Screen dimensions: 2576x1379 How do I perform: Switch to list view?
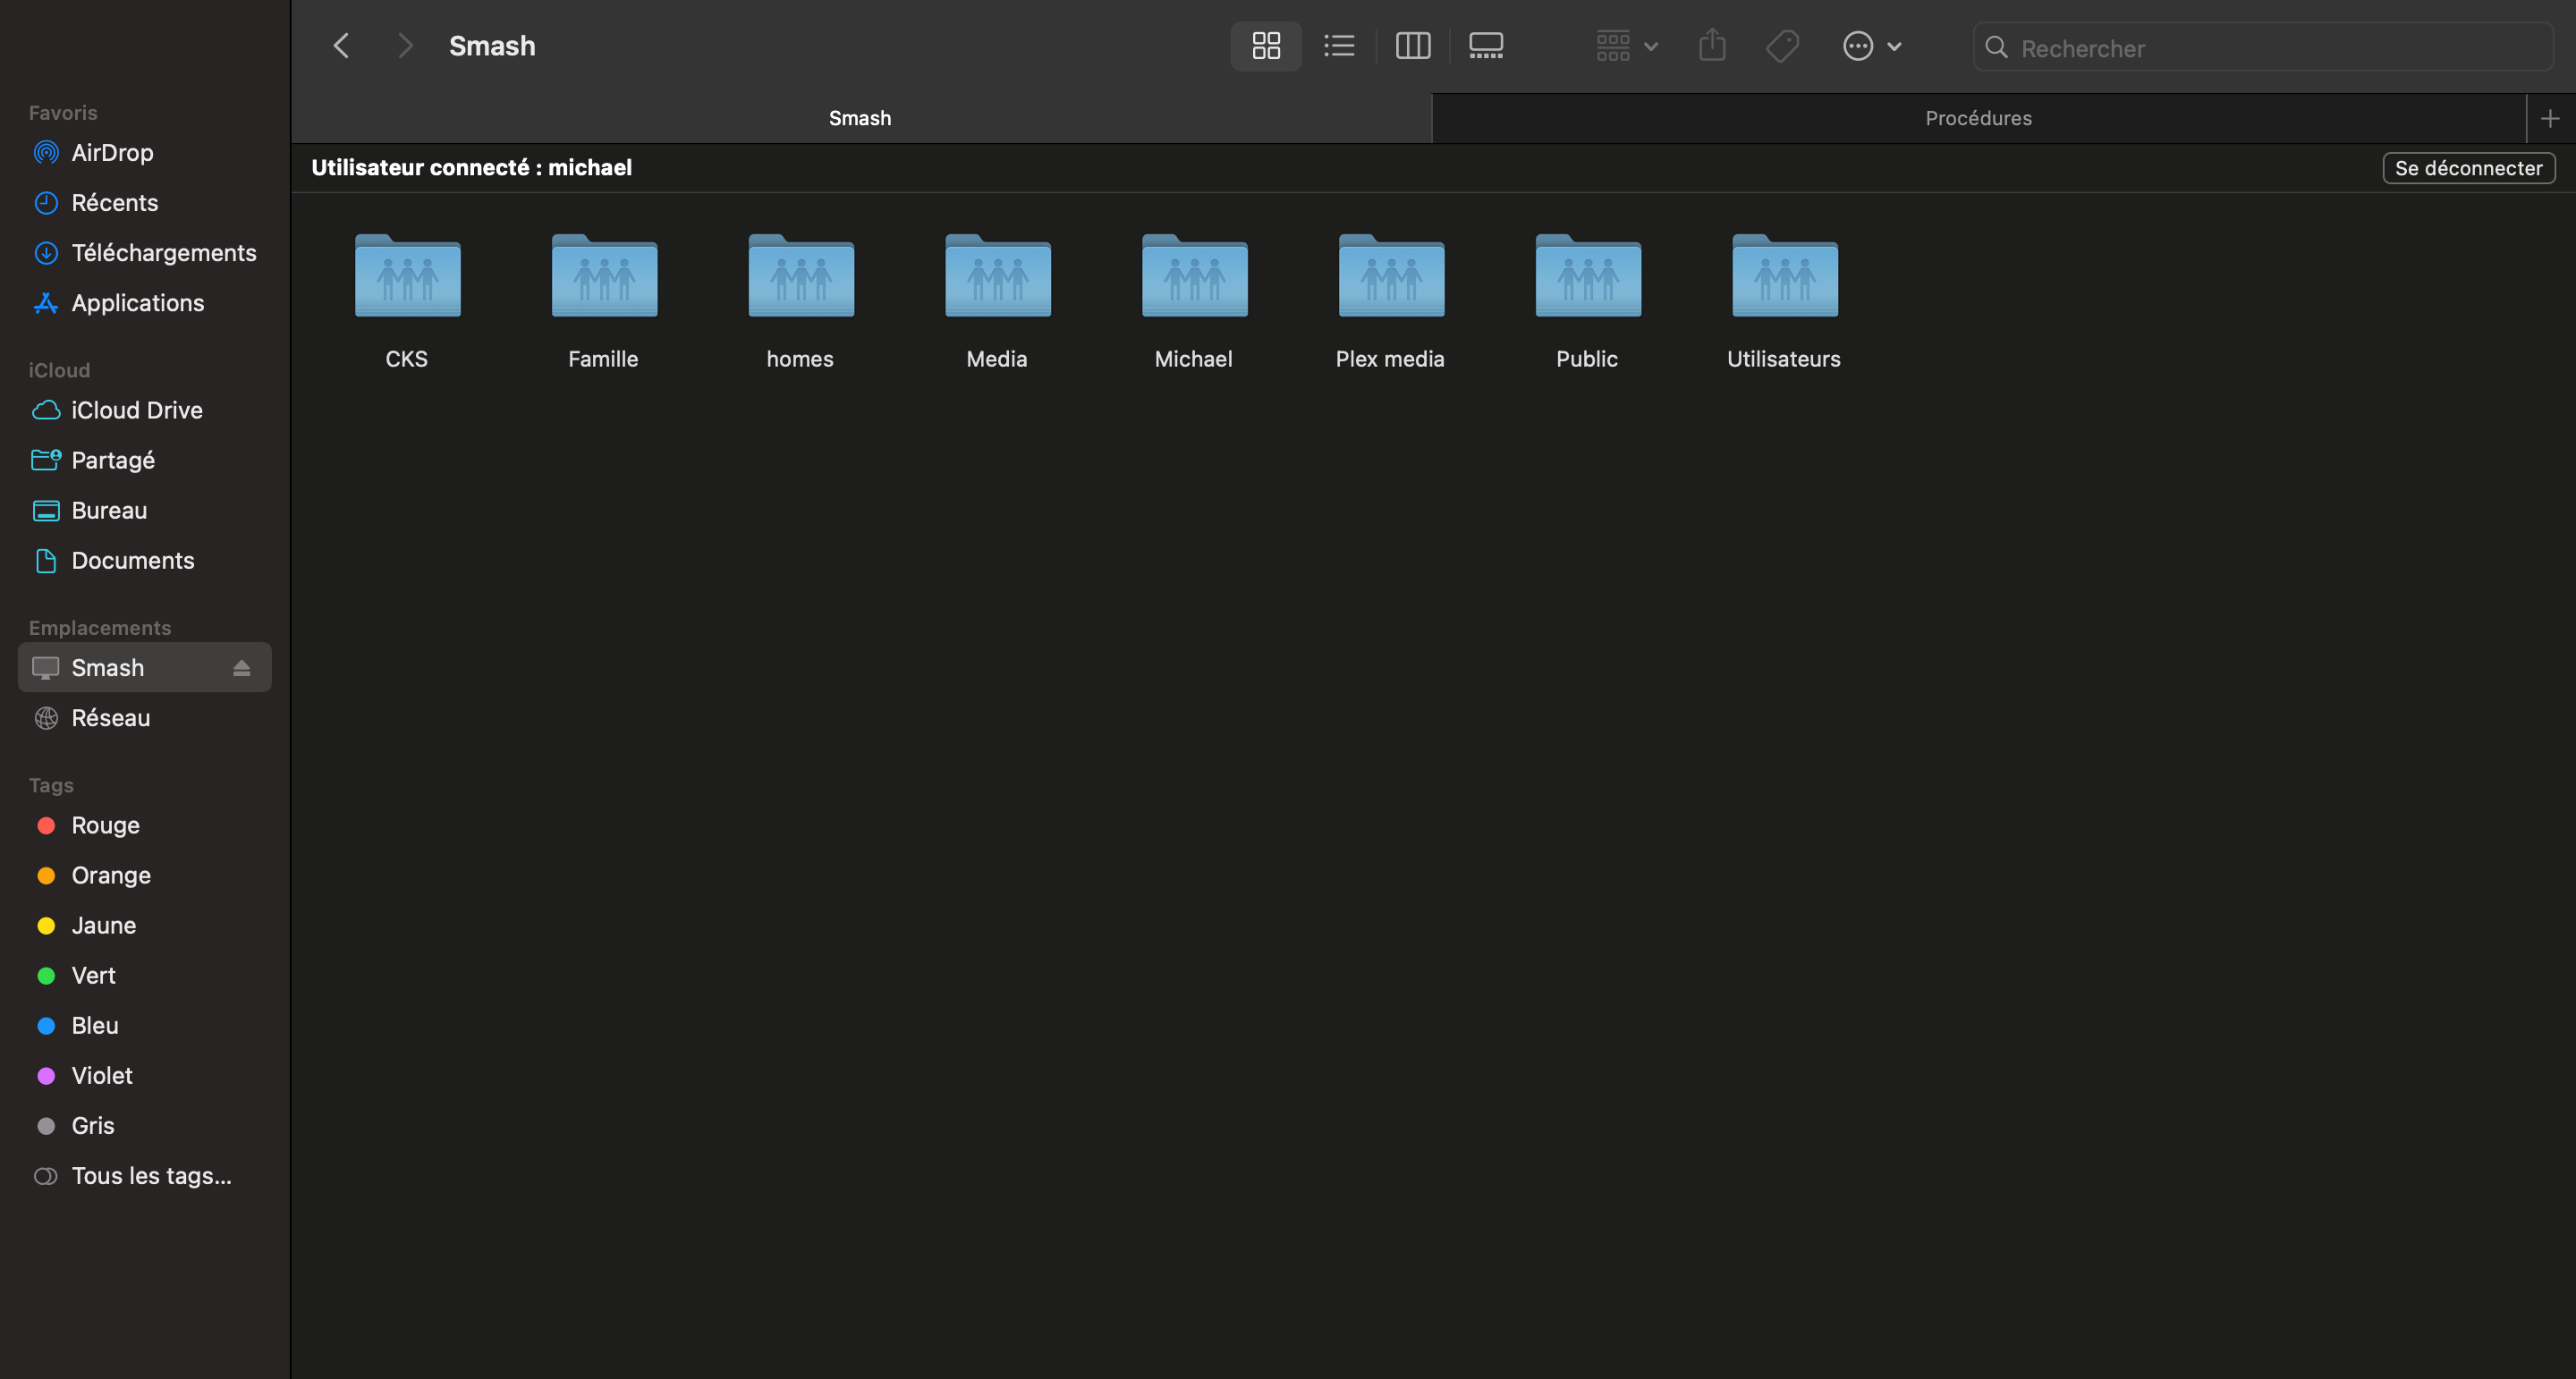(1338, 46)
